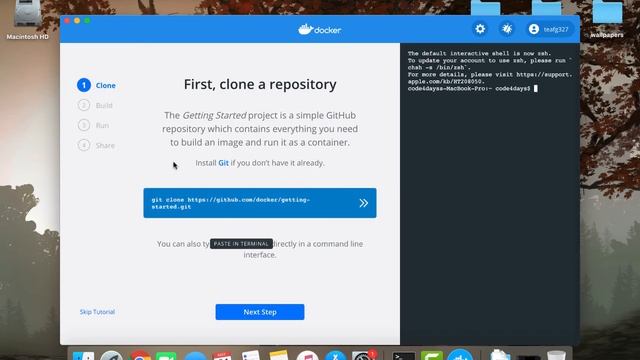Screen dimensions: 640x360
Task: Click Skip Tutorial link
Action: (97, 312)
